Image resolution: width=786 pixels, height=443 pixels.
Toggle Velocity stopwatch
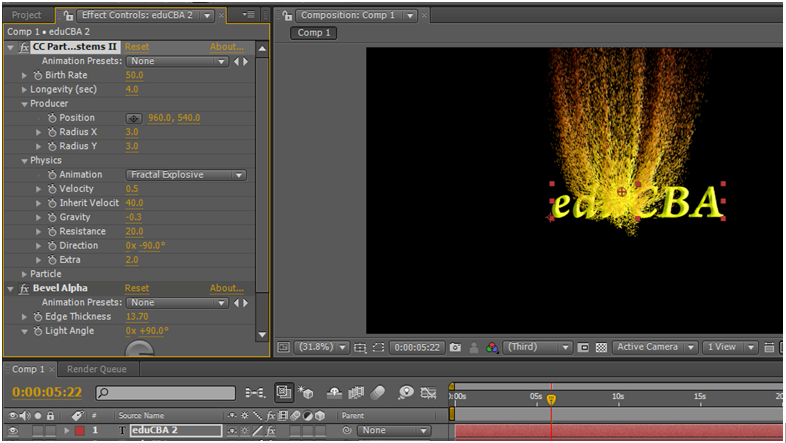(x=52, y=189)
